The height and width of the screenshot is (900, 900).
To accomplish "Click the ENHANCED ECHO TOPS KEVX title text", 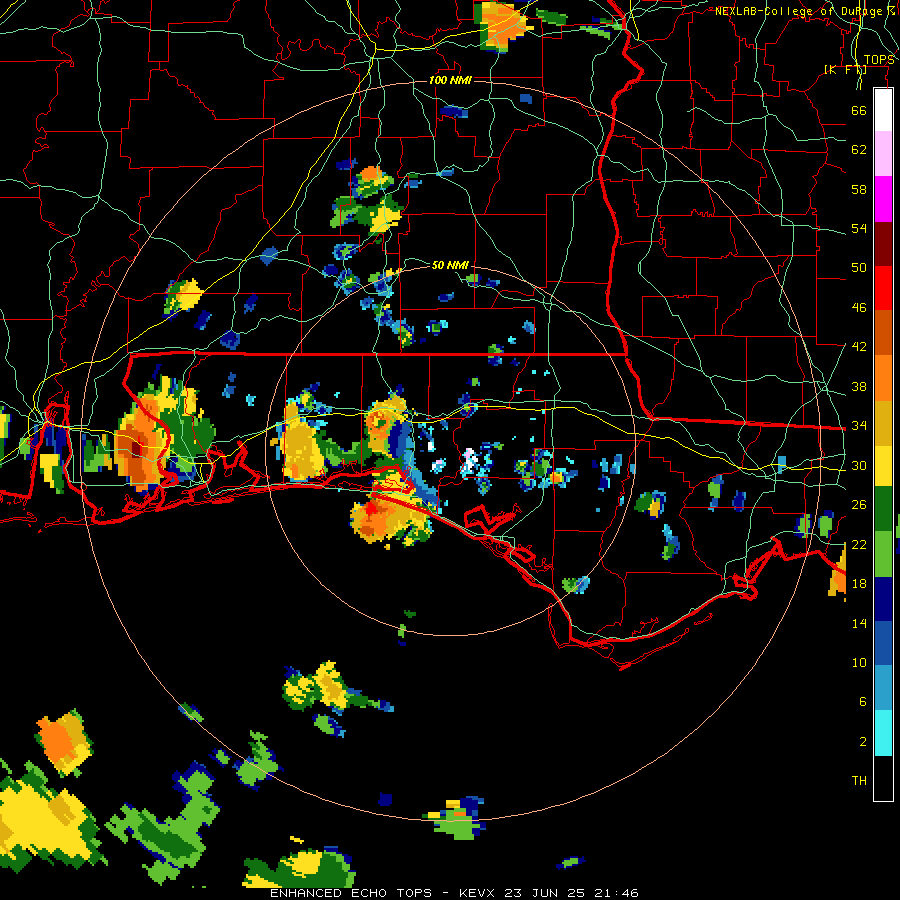I will click(x=454, y=893).
